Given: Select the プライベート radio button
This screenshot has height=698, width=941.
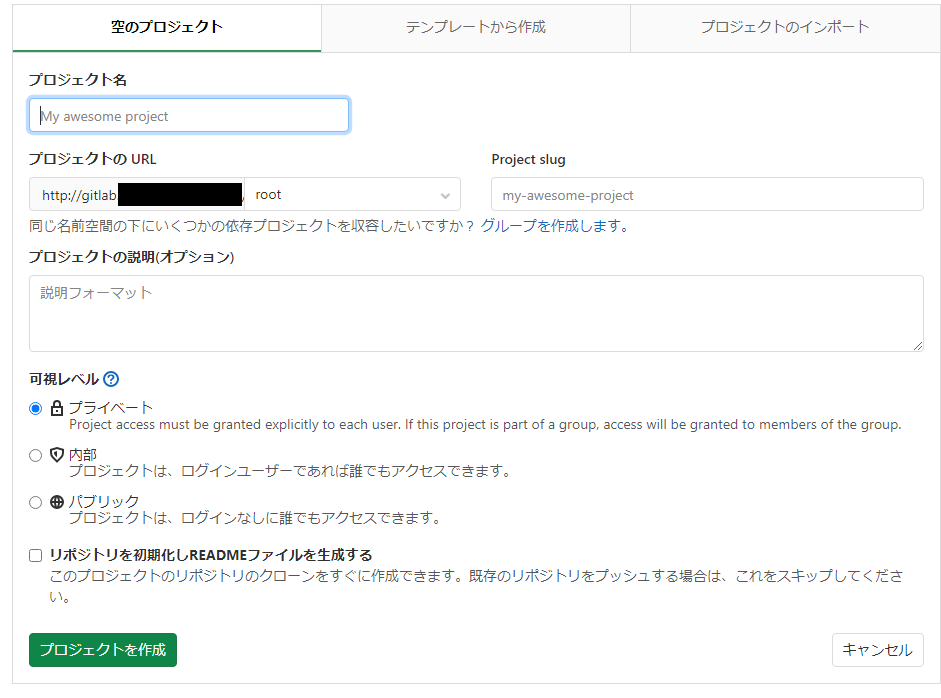Looking at the screenshot, I should tap(35, 407).
